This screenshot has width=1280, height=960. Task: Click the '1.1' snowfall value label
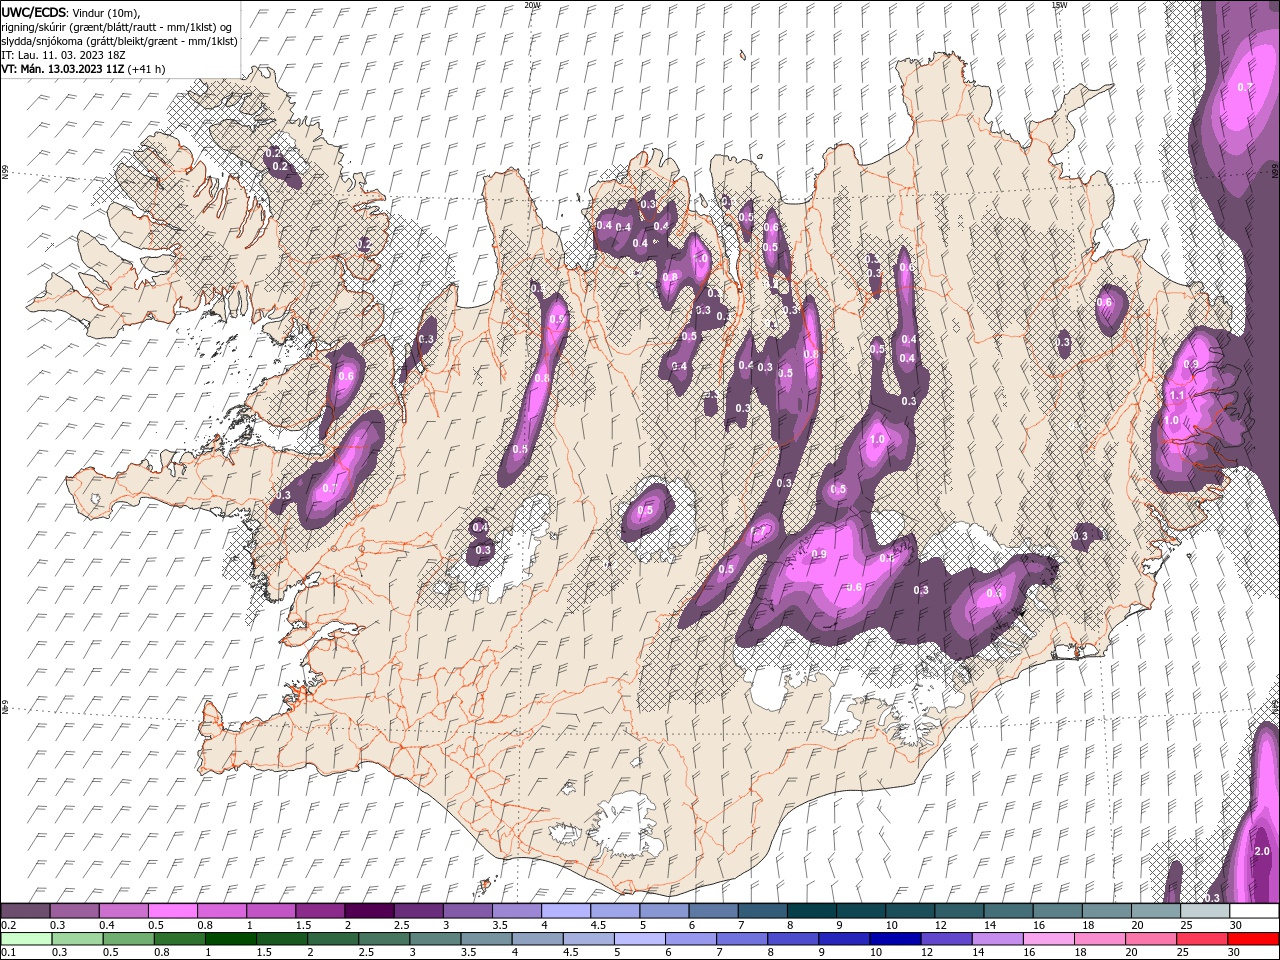pyautogui.click(x=1177, y=396)
